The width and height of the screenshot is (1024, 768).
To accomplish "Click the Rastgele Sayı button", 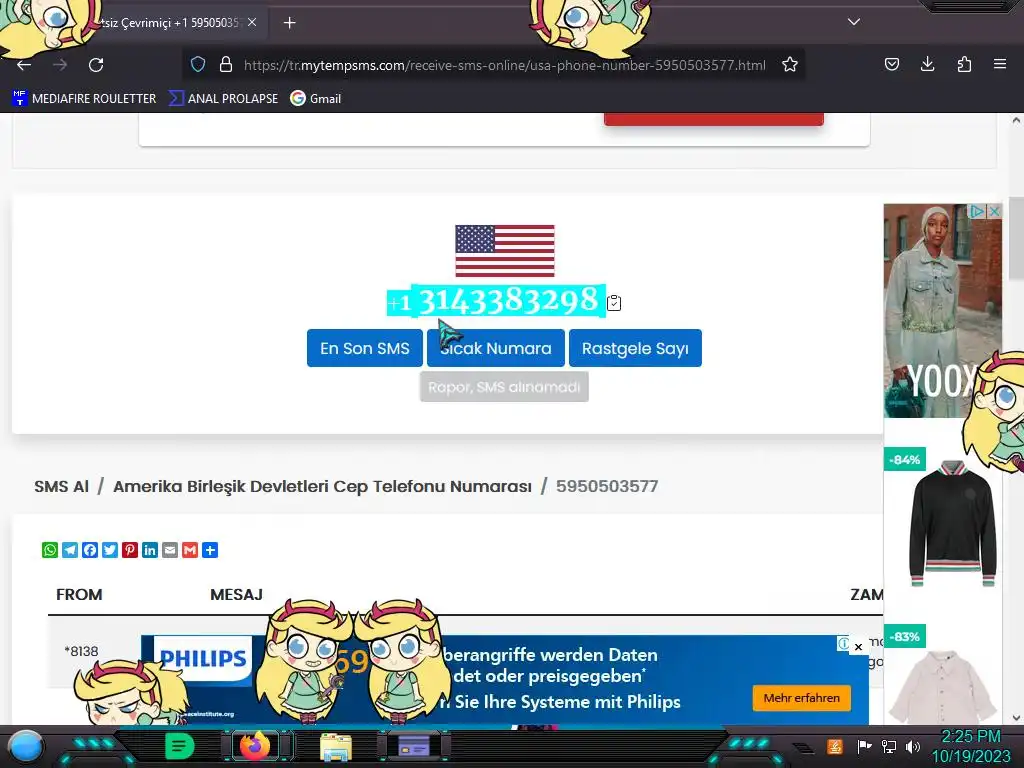I will [635, 348].
